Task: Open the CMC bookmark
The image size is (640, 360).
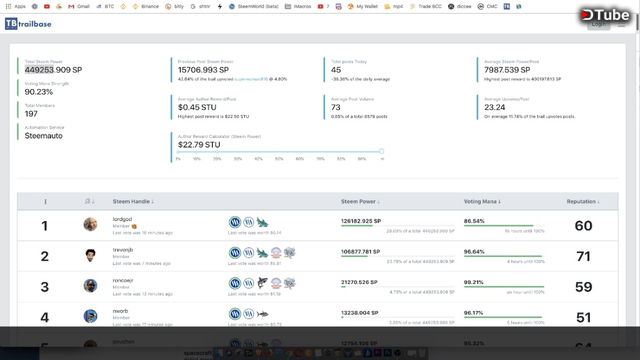Action: pos(487,7)
